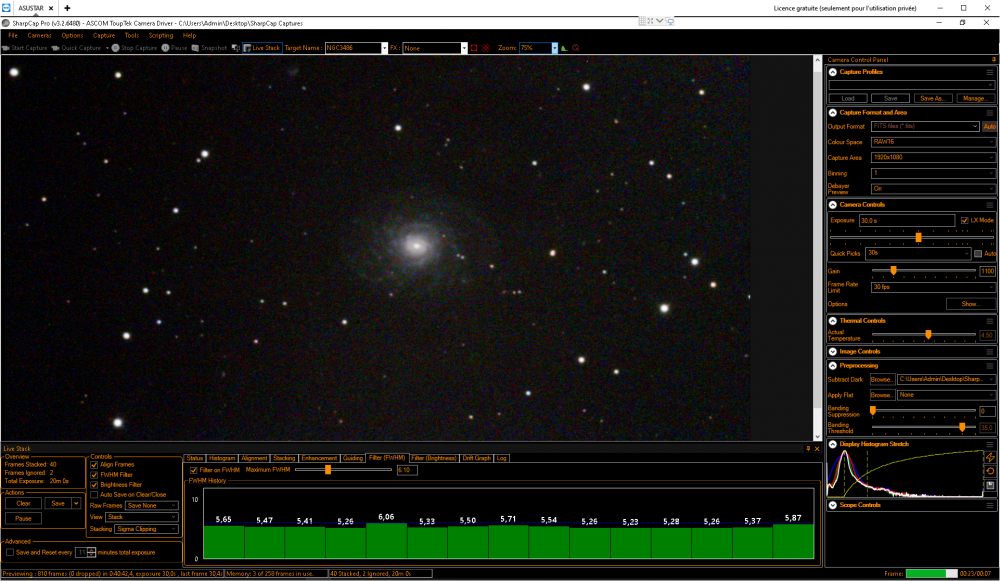
Task: Collapse the Camera Controls section
Action: [833, 205]
